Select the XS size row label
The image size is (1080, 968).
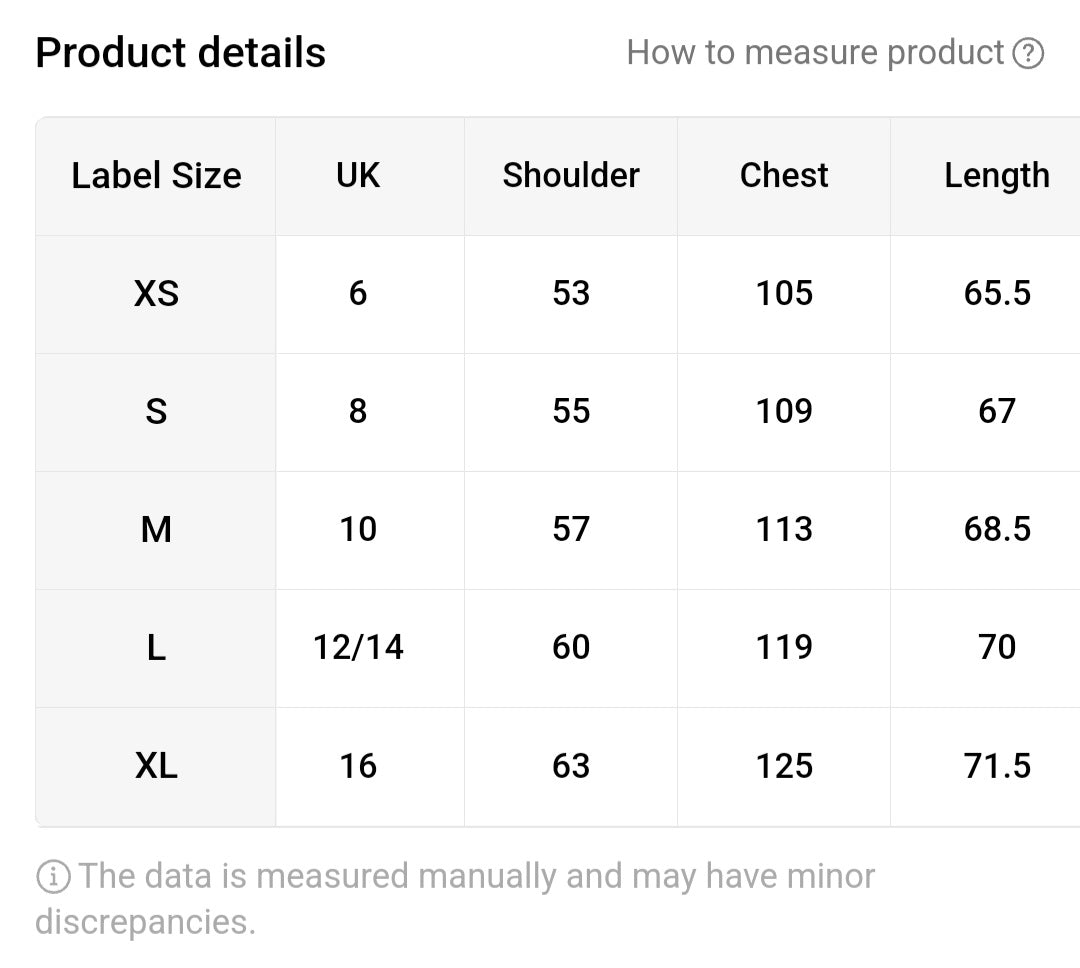coord(156,294)
